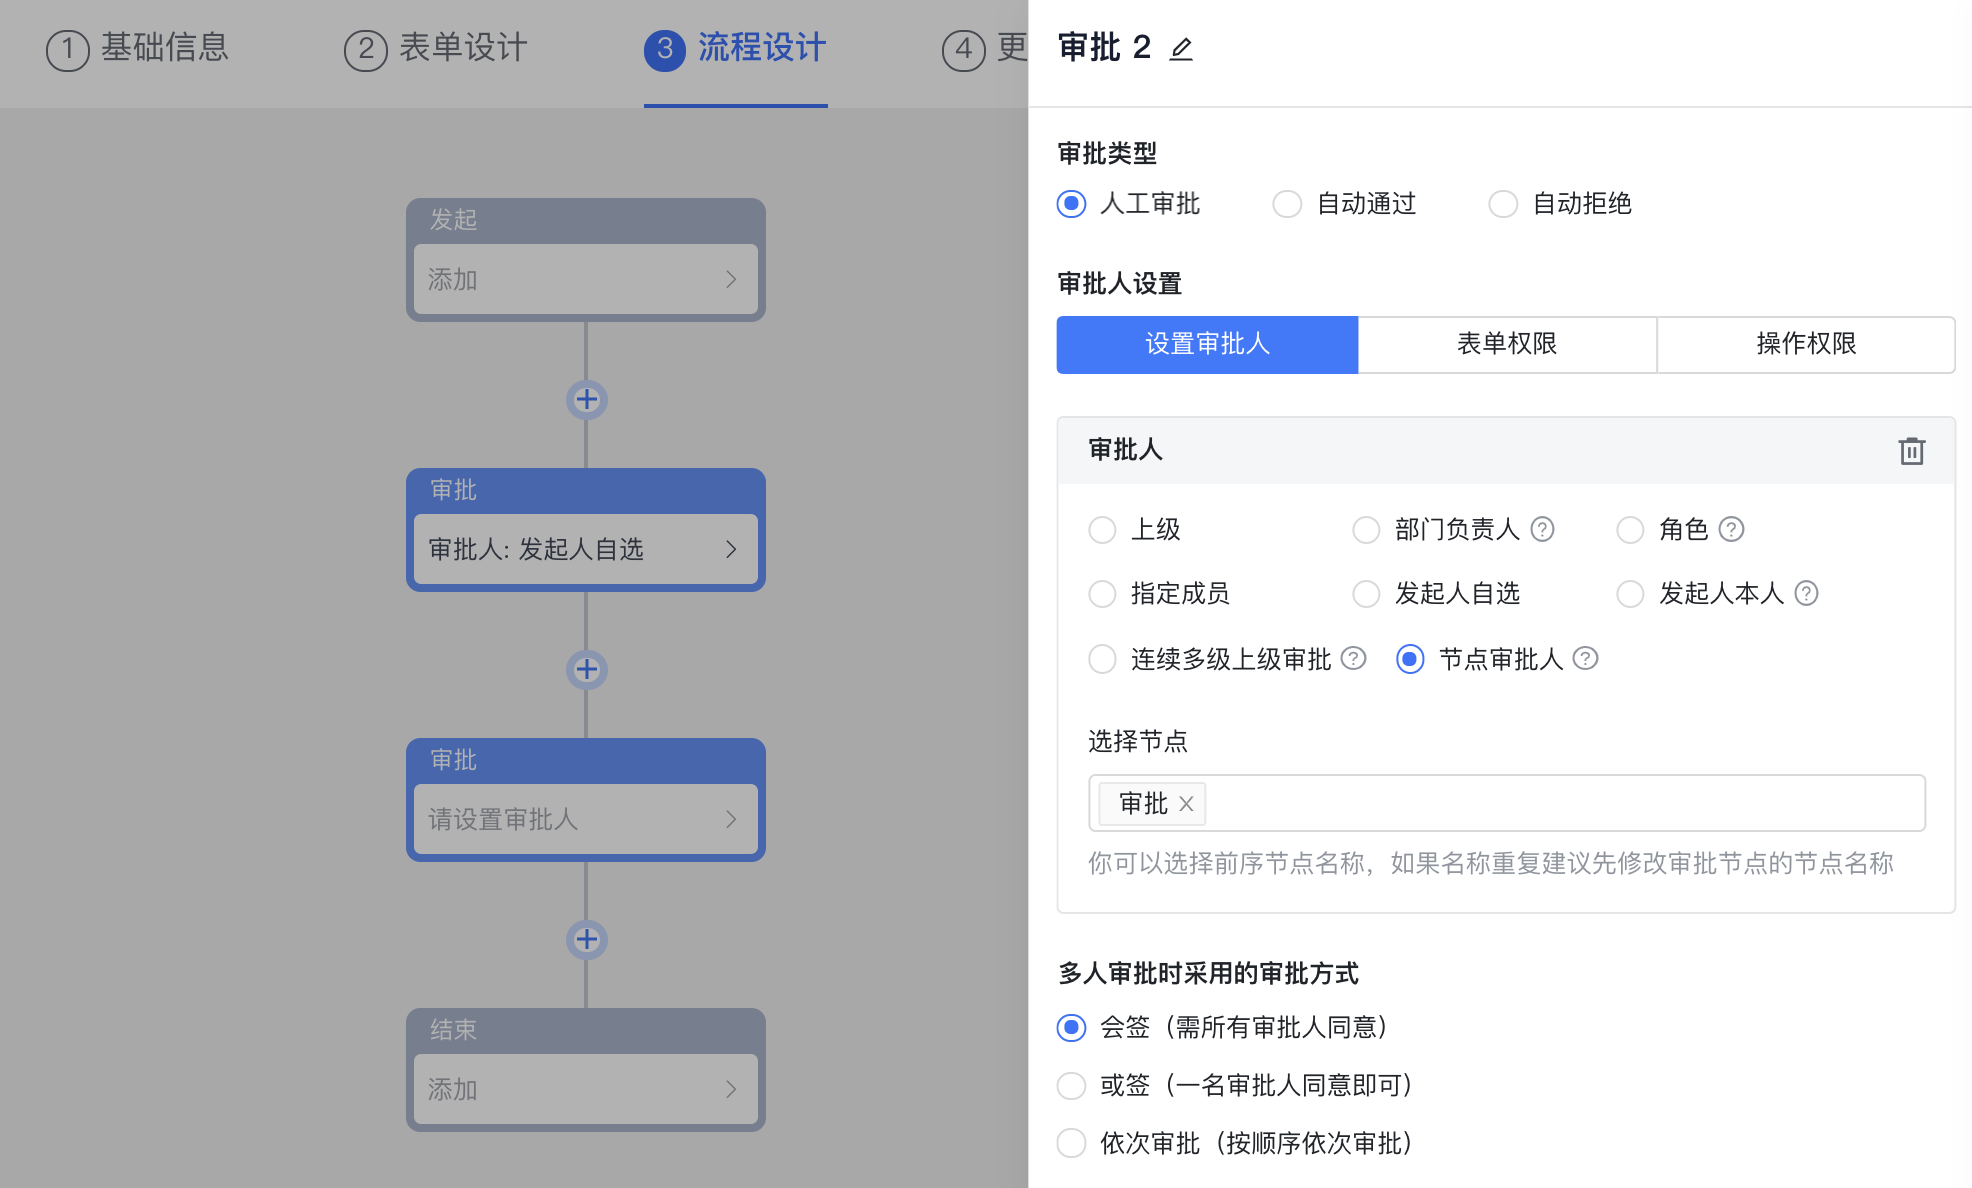1972x1188 pixels.
Task: Select 或签 multi-approver method
Action: coord(1072,1085)
